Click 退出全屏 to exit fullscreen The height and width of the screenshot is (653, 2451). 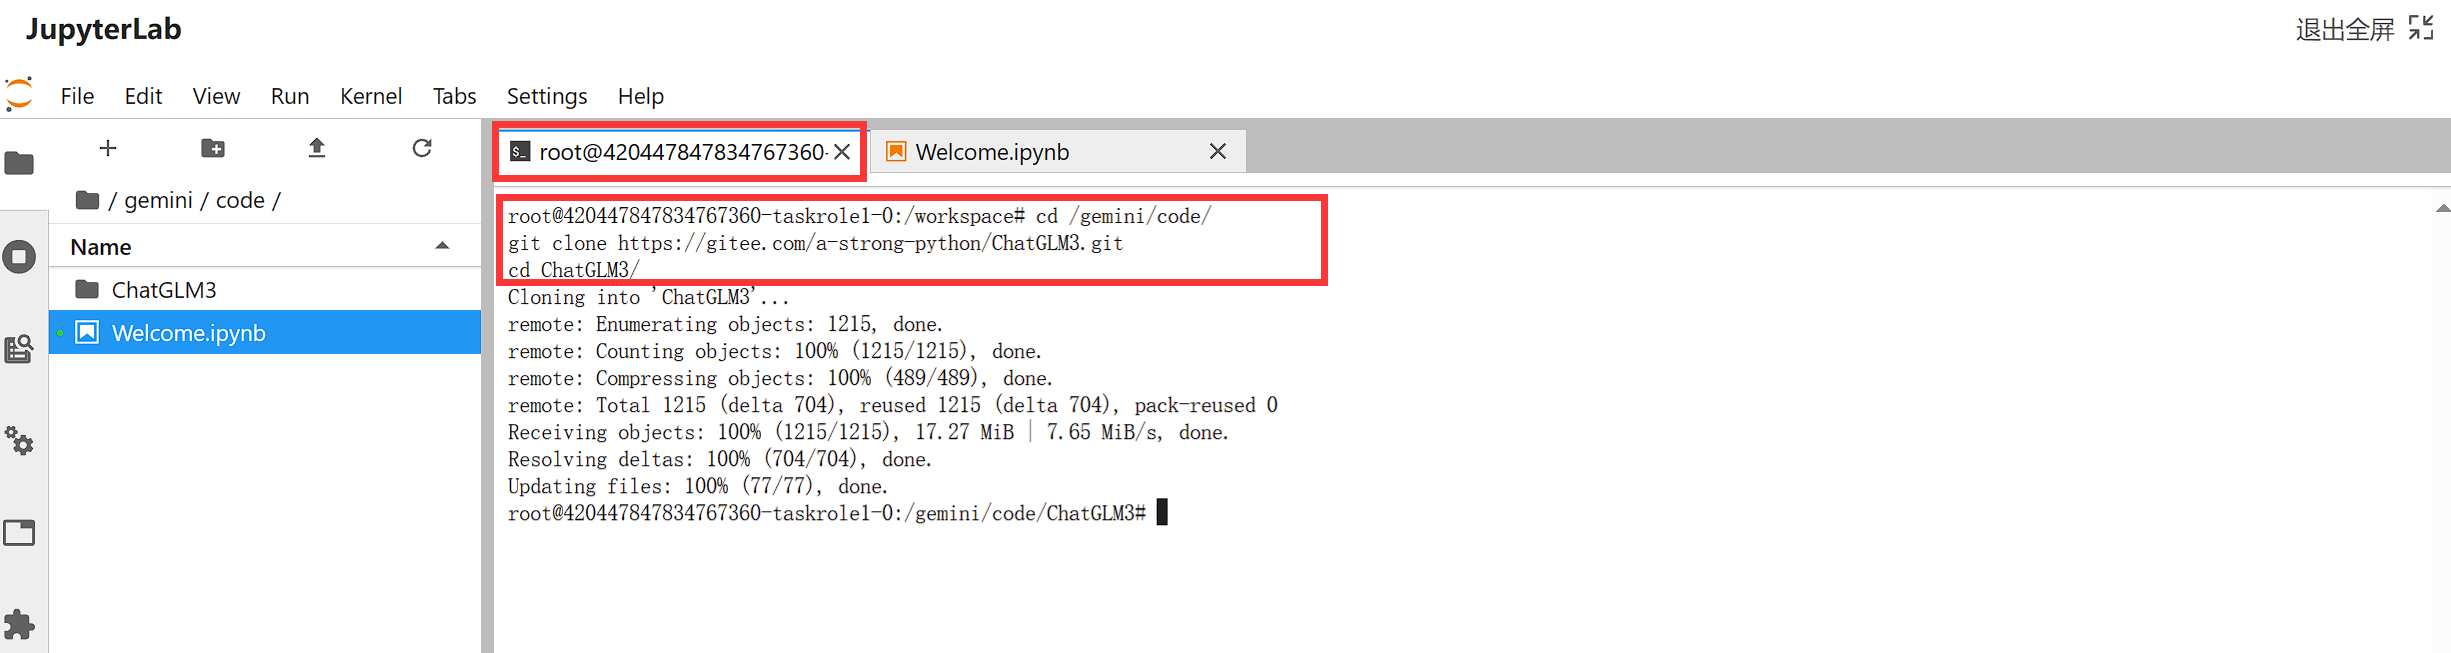[x=2345, y=29]
